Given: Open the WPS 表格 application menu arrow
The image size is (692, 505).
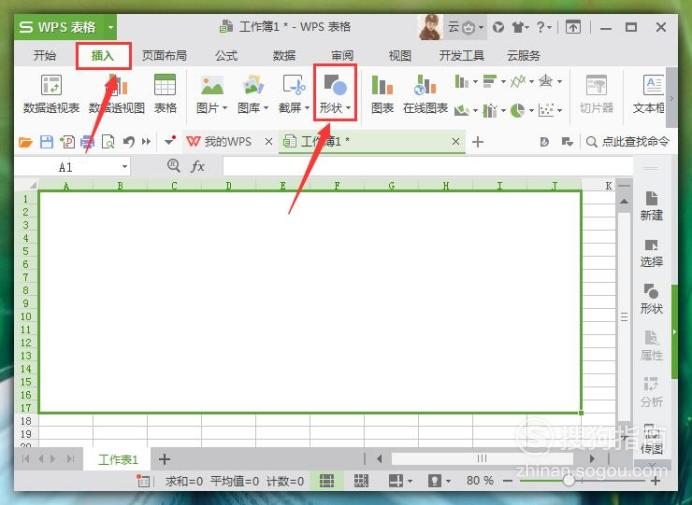Looking at the screenshot, I should pyautogui.click(x=111, y=27).
